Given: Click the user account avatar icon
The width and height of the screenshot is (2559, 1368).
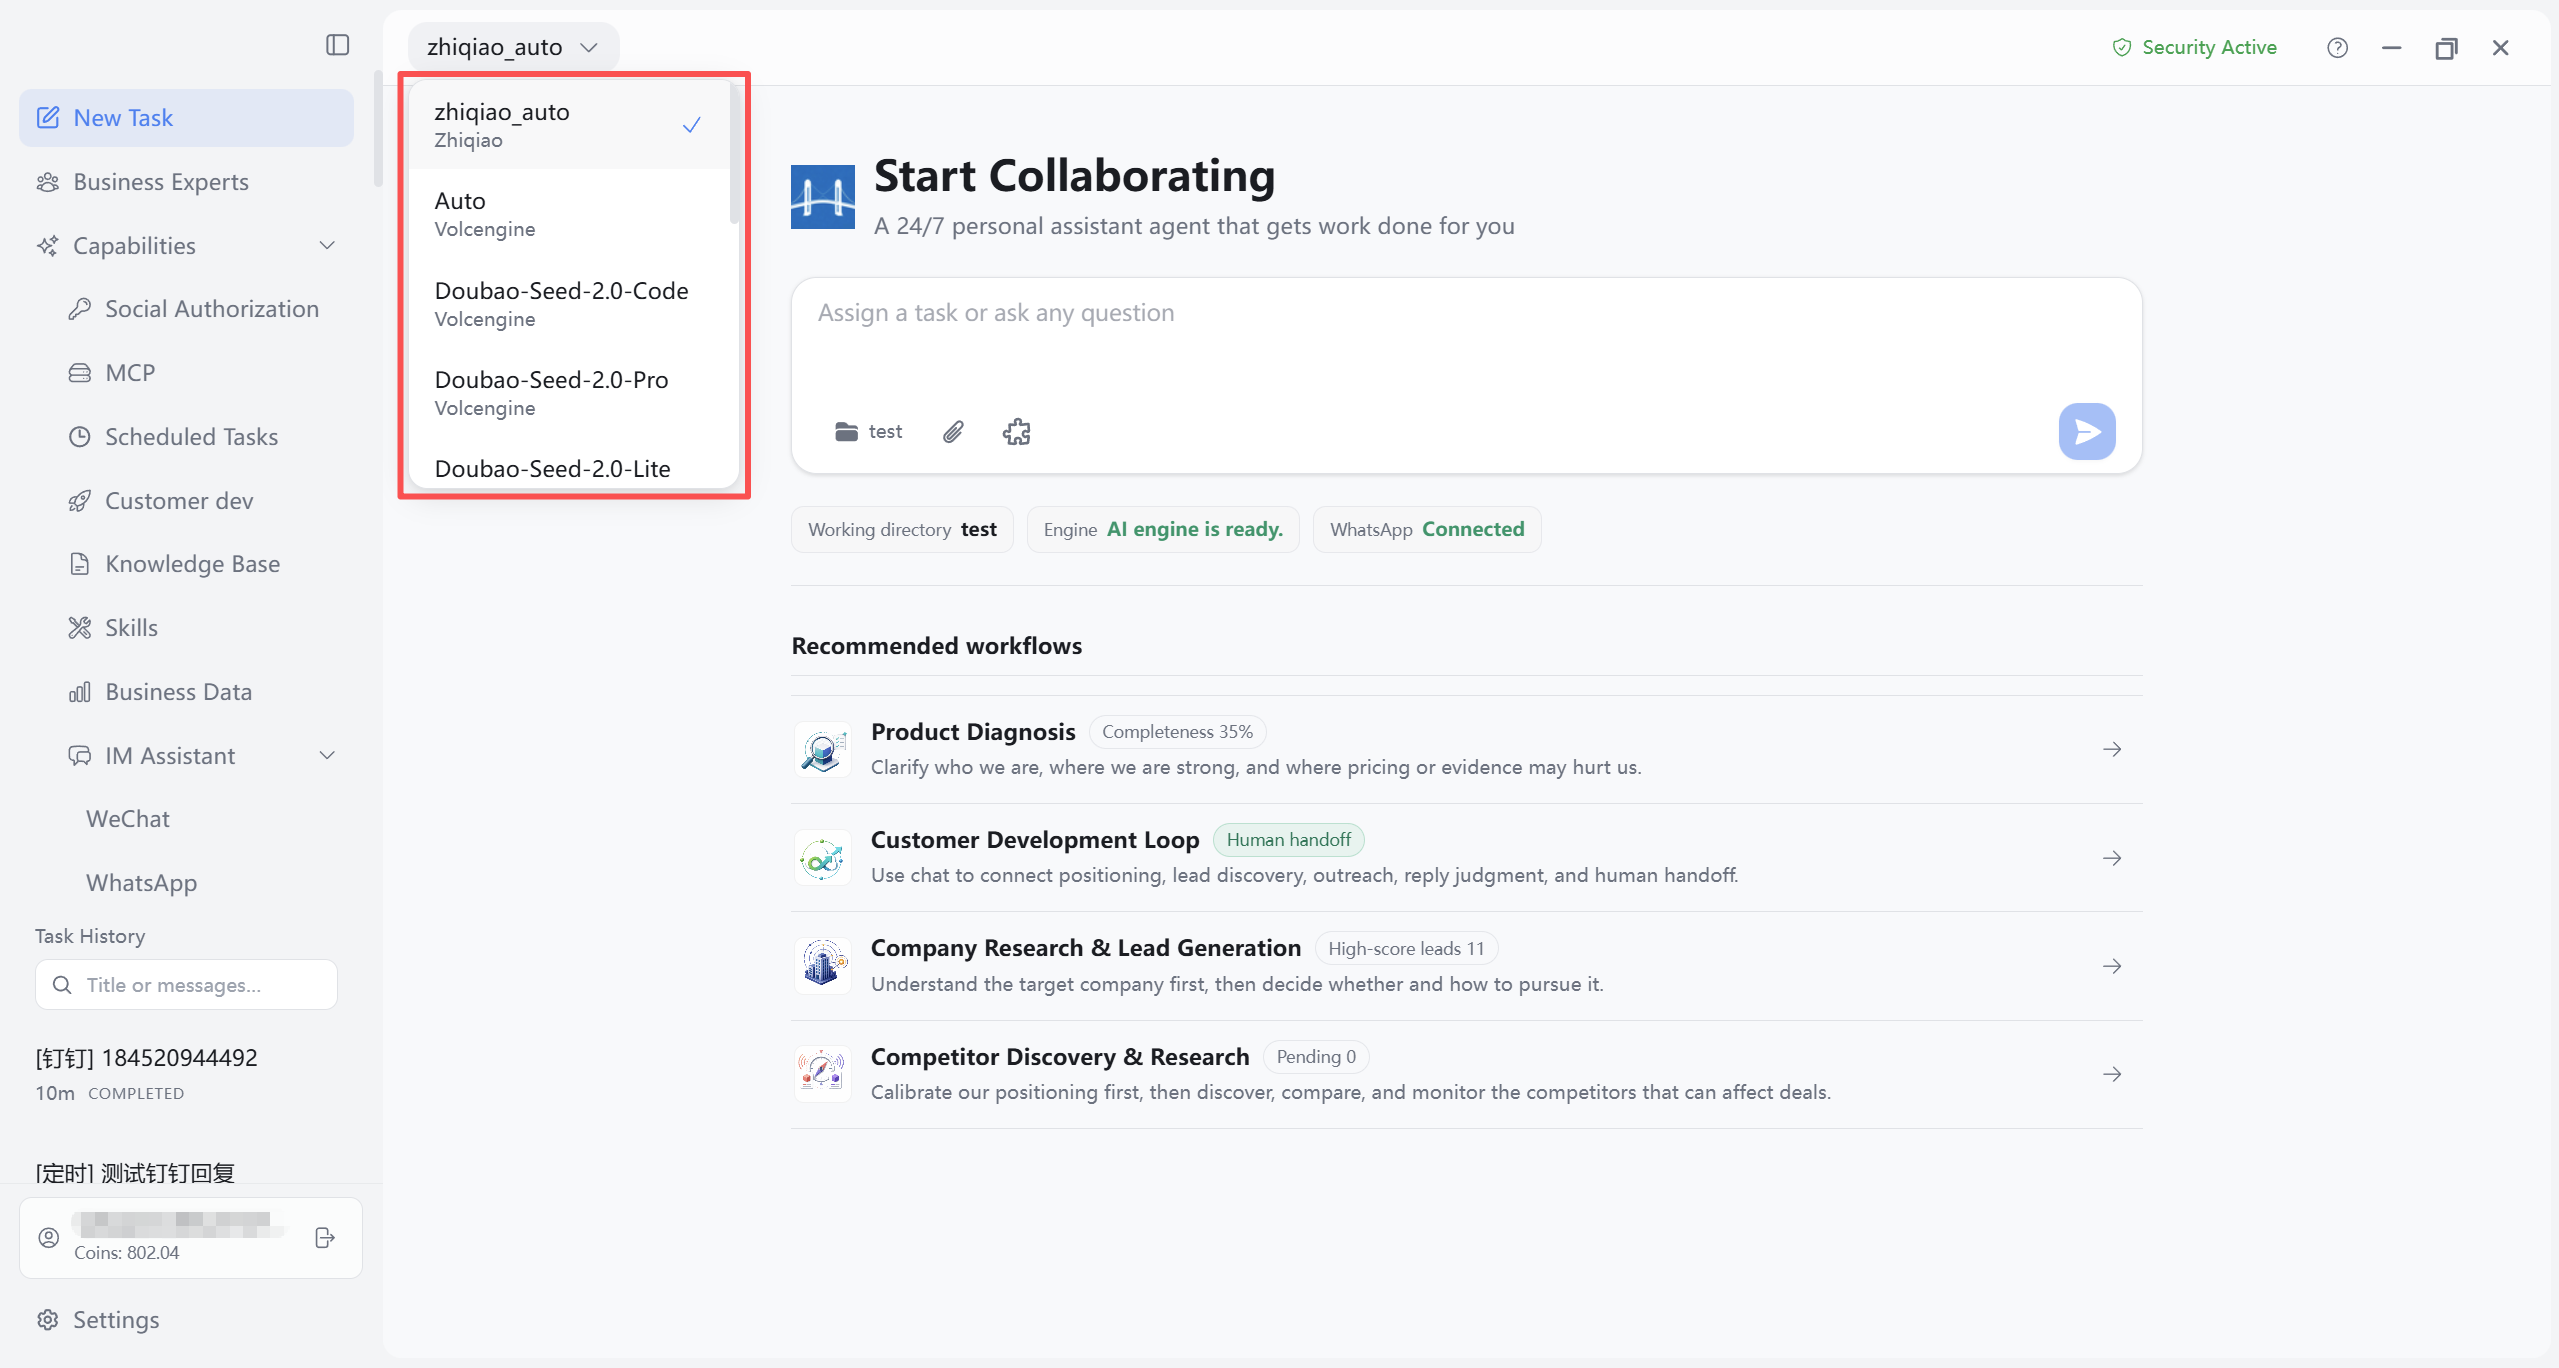Looking at the screenshot, I should pos(48,1238).
